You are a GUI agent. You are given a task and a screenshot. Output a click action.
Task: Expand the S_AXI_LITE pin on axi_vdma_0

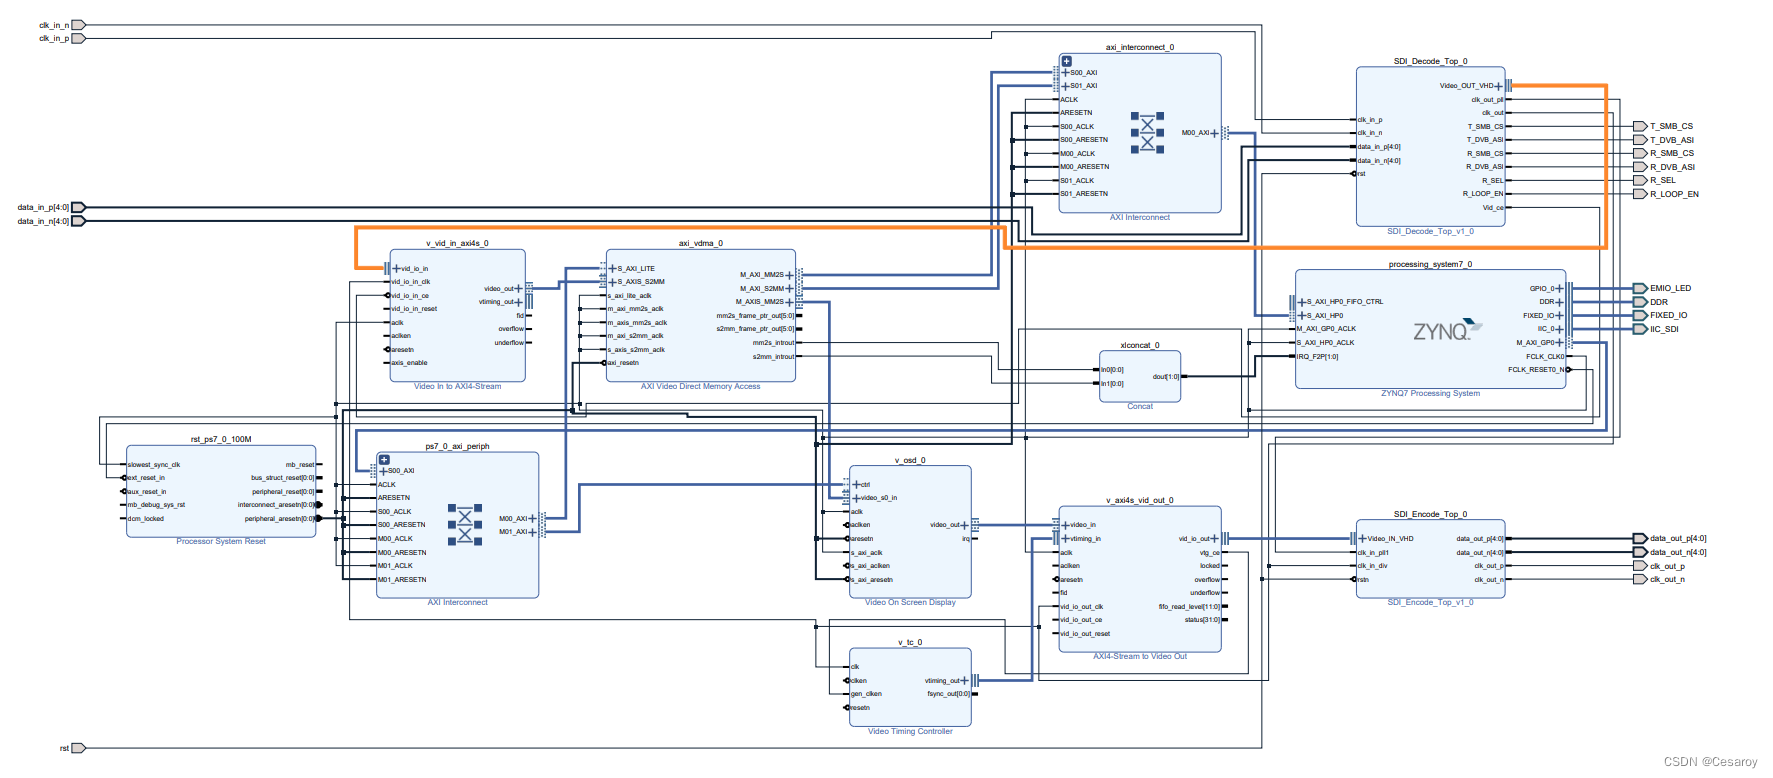point(613,268)
